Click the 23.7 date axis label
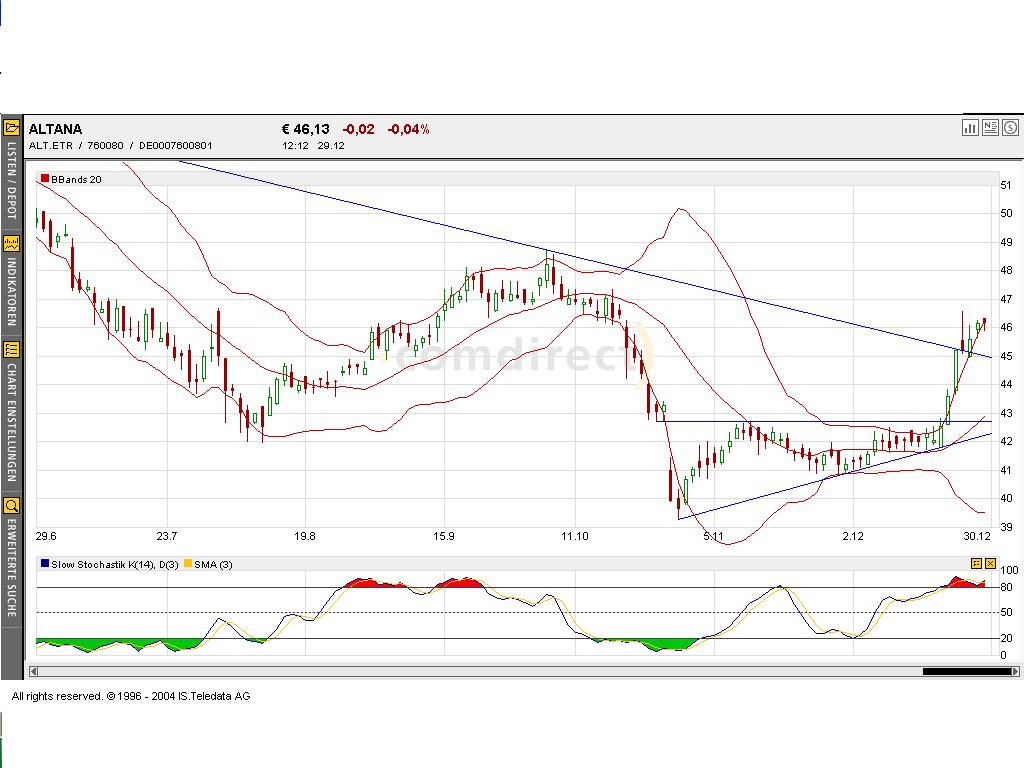The image size is (1024, 768). (x=167, y=536)
